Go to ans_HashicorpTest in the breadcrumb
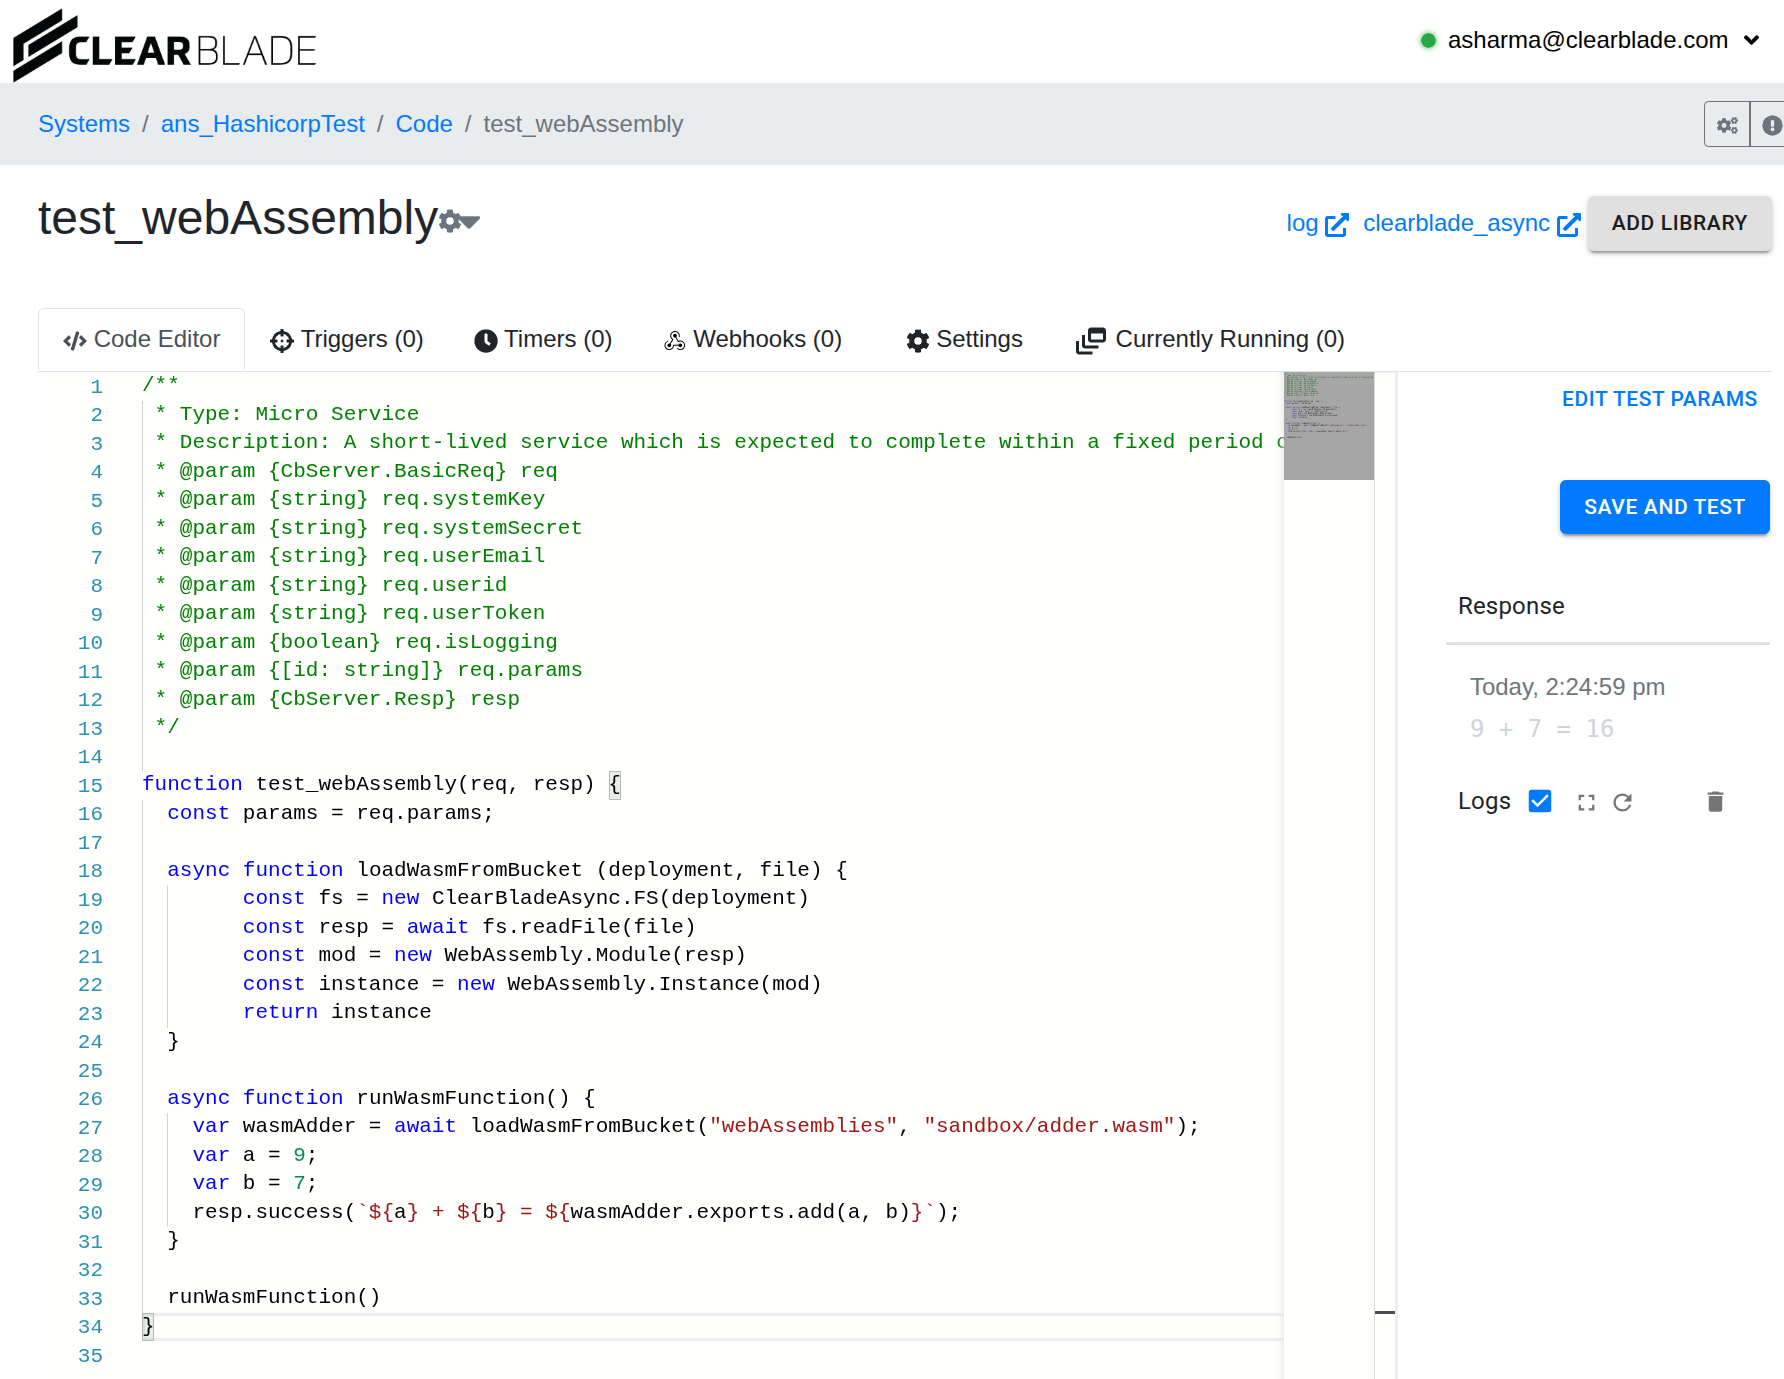The image size is (1784, 1379). coord(263,124)
